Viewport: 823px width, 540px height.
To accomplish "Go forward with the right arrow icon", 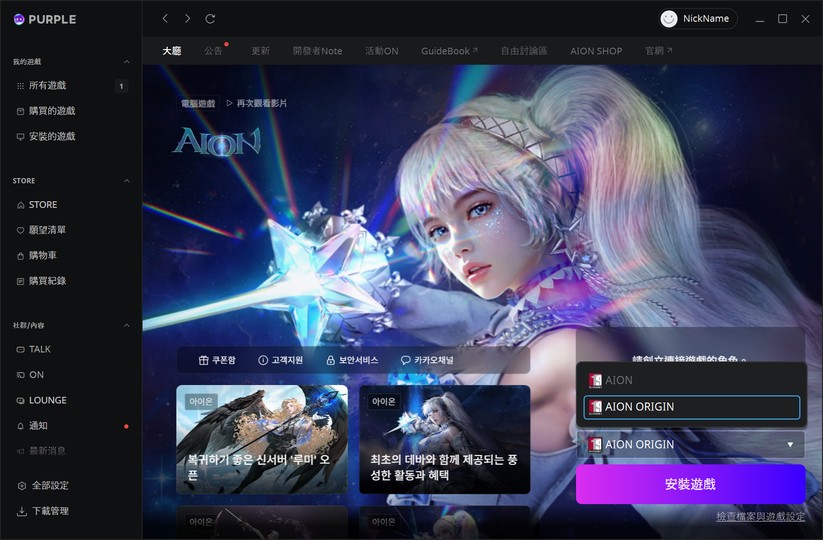I will coord(187,19).
